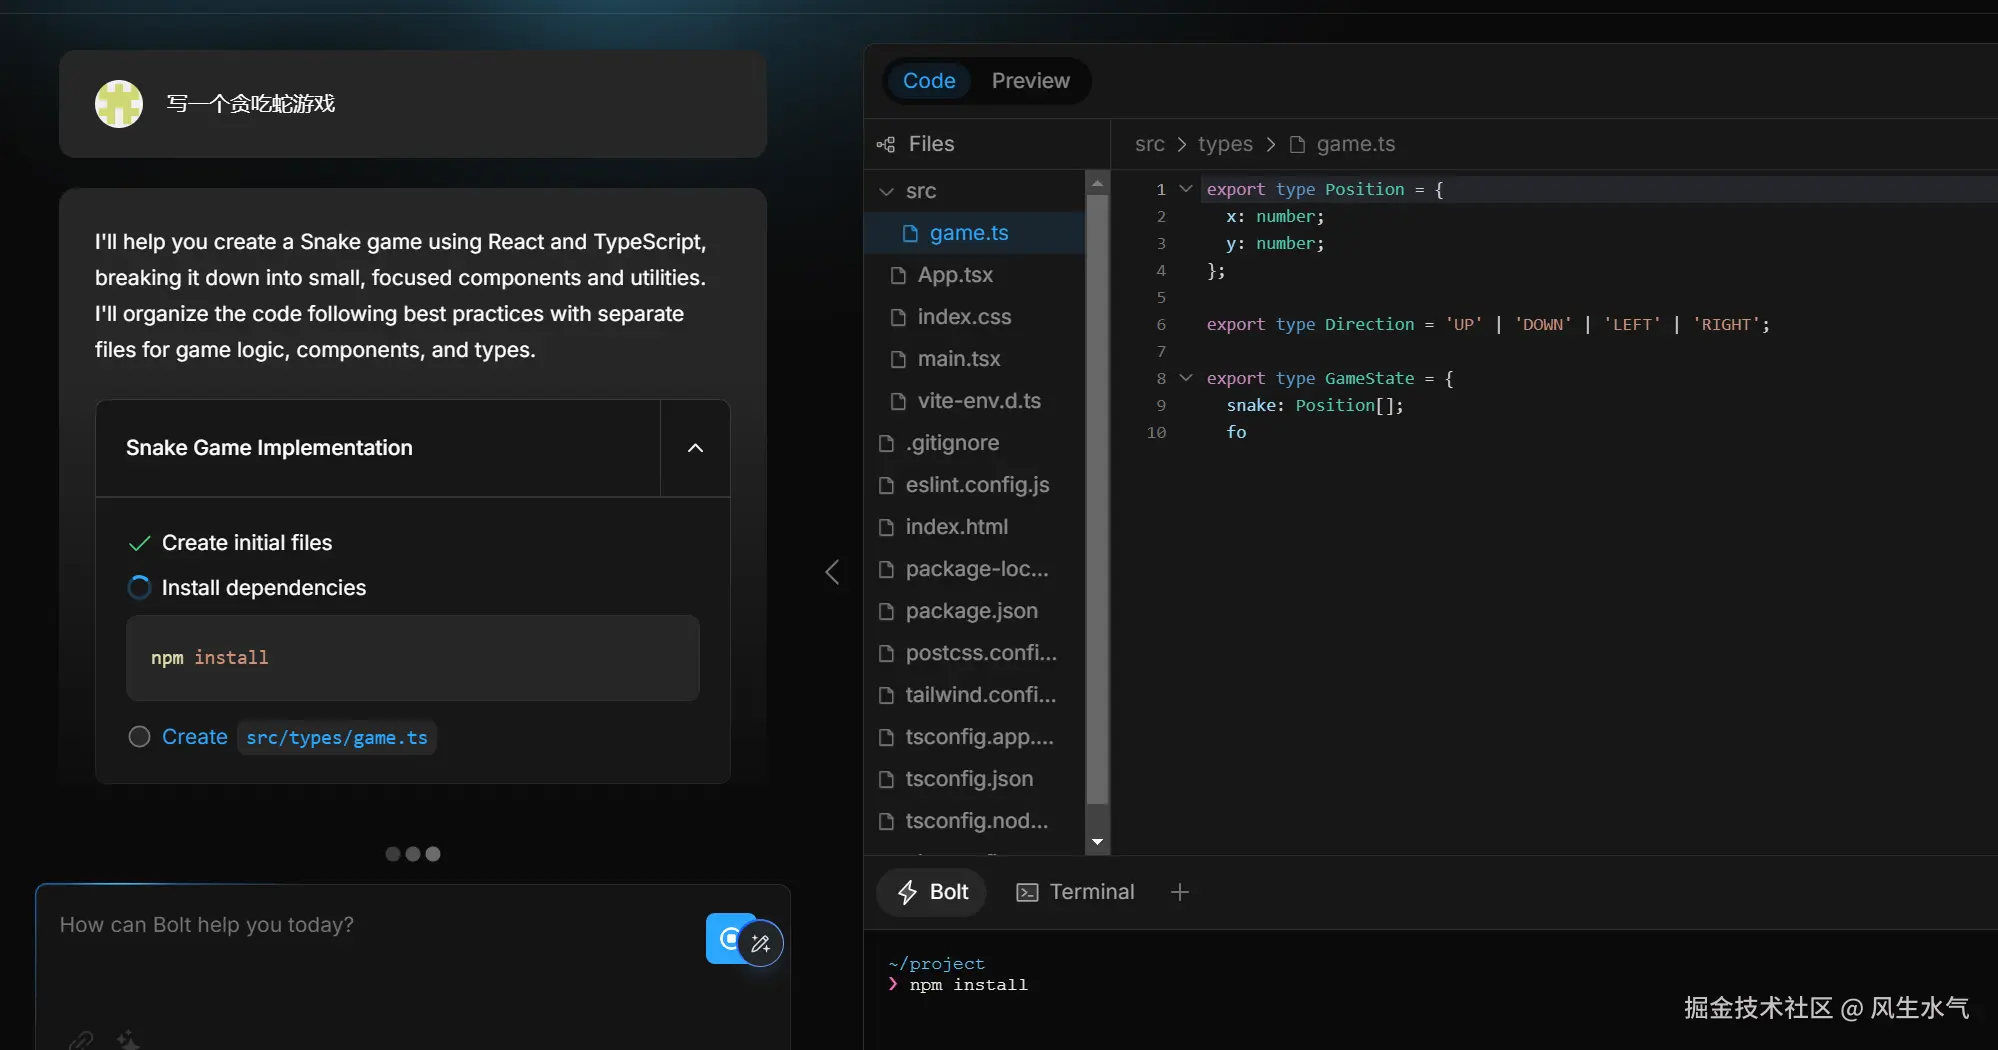The width and height of the screenshot is (1998, 1050).
Task: Click the src breadcrumb segment
Action: [x=1149, y=144]
